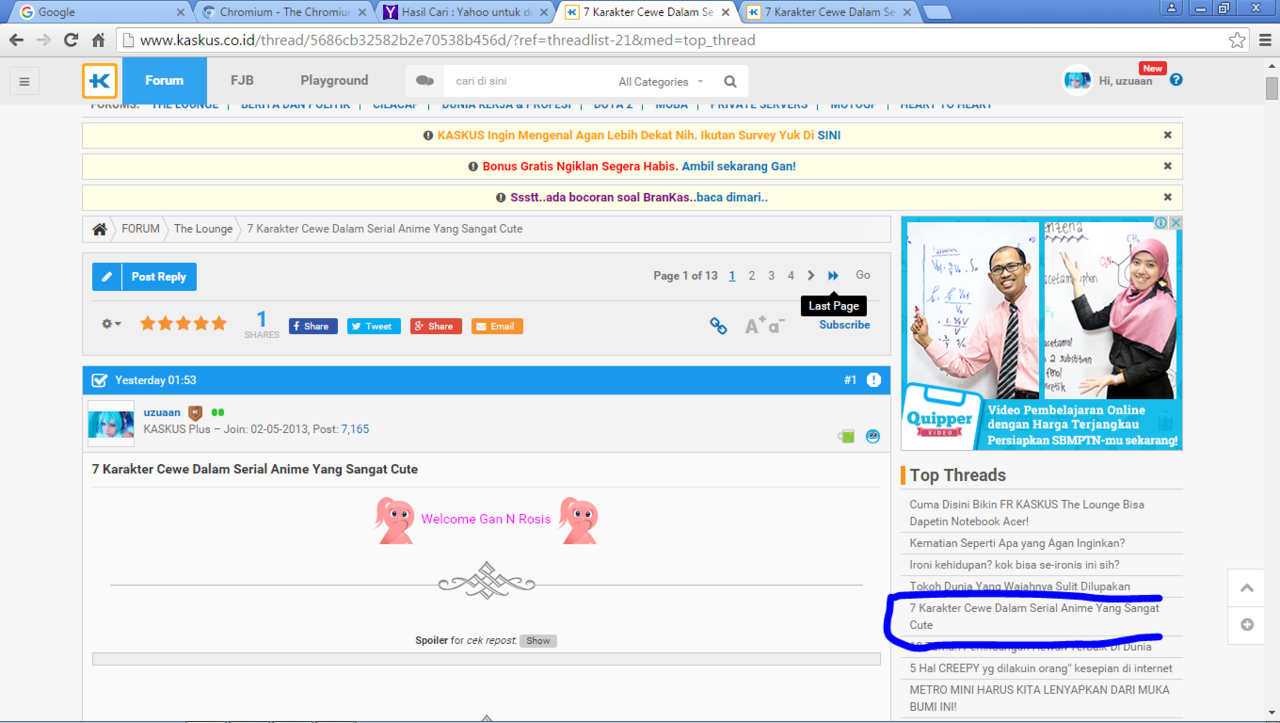1280x723 pixels.
Task: Click the house icon in the breadcrumb
Action: (x=99, y=229)
